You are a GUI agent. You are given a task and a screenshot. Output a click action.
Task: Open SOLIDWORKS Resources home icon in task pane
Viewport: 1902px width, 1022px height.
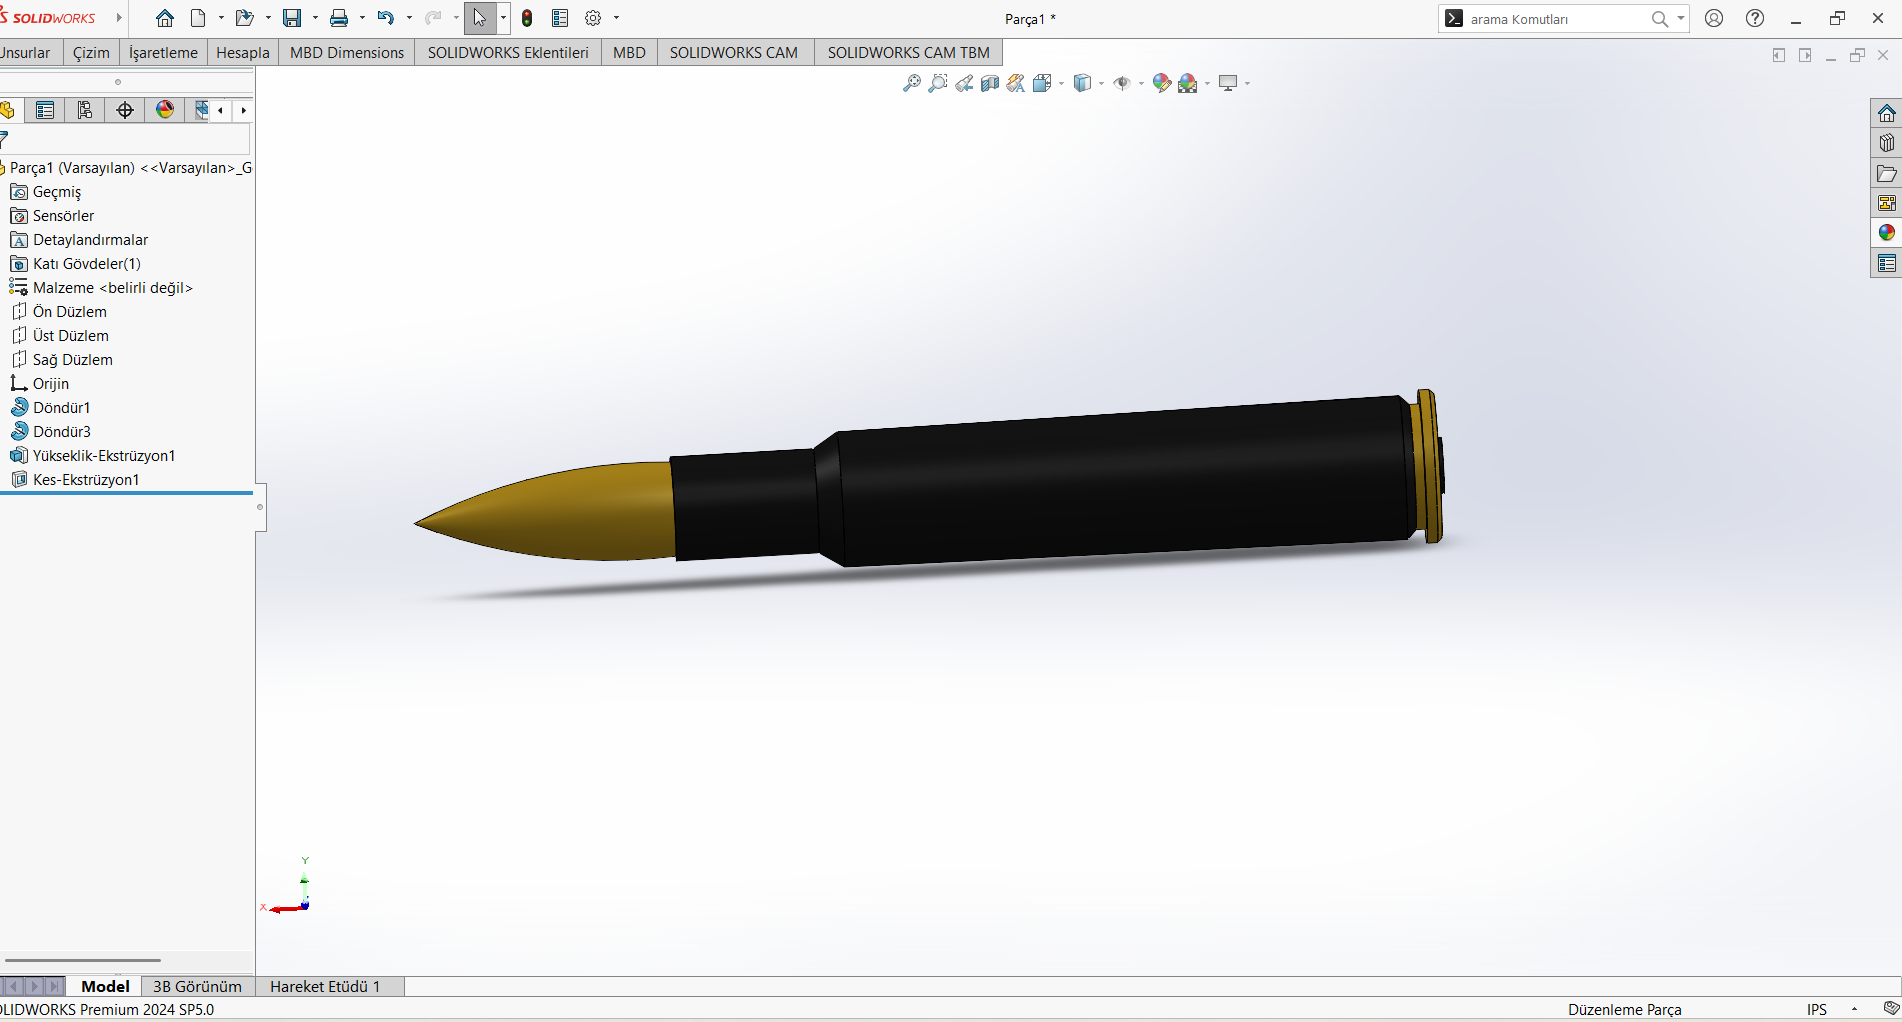[x=1886, y=113]
